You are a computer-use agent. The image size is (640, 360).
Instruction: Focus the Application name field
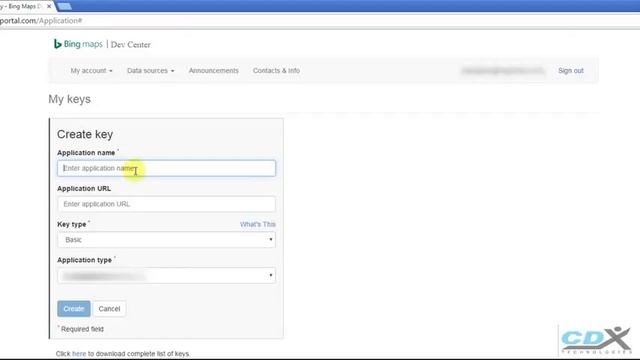point(167,168)
